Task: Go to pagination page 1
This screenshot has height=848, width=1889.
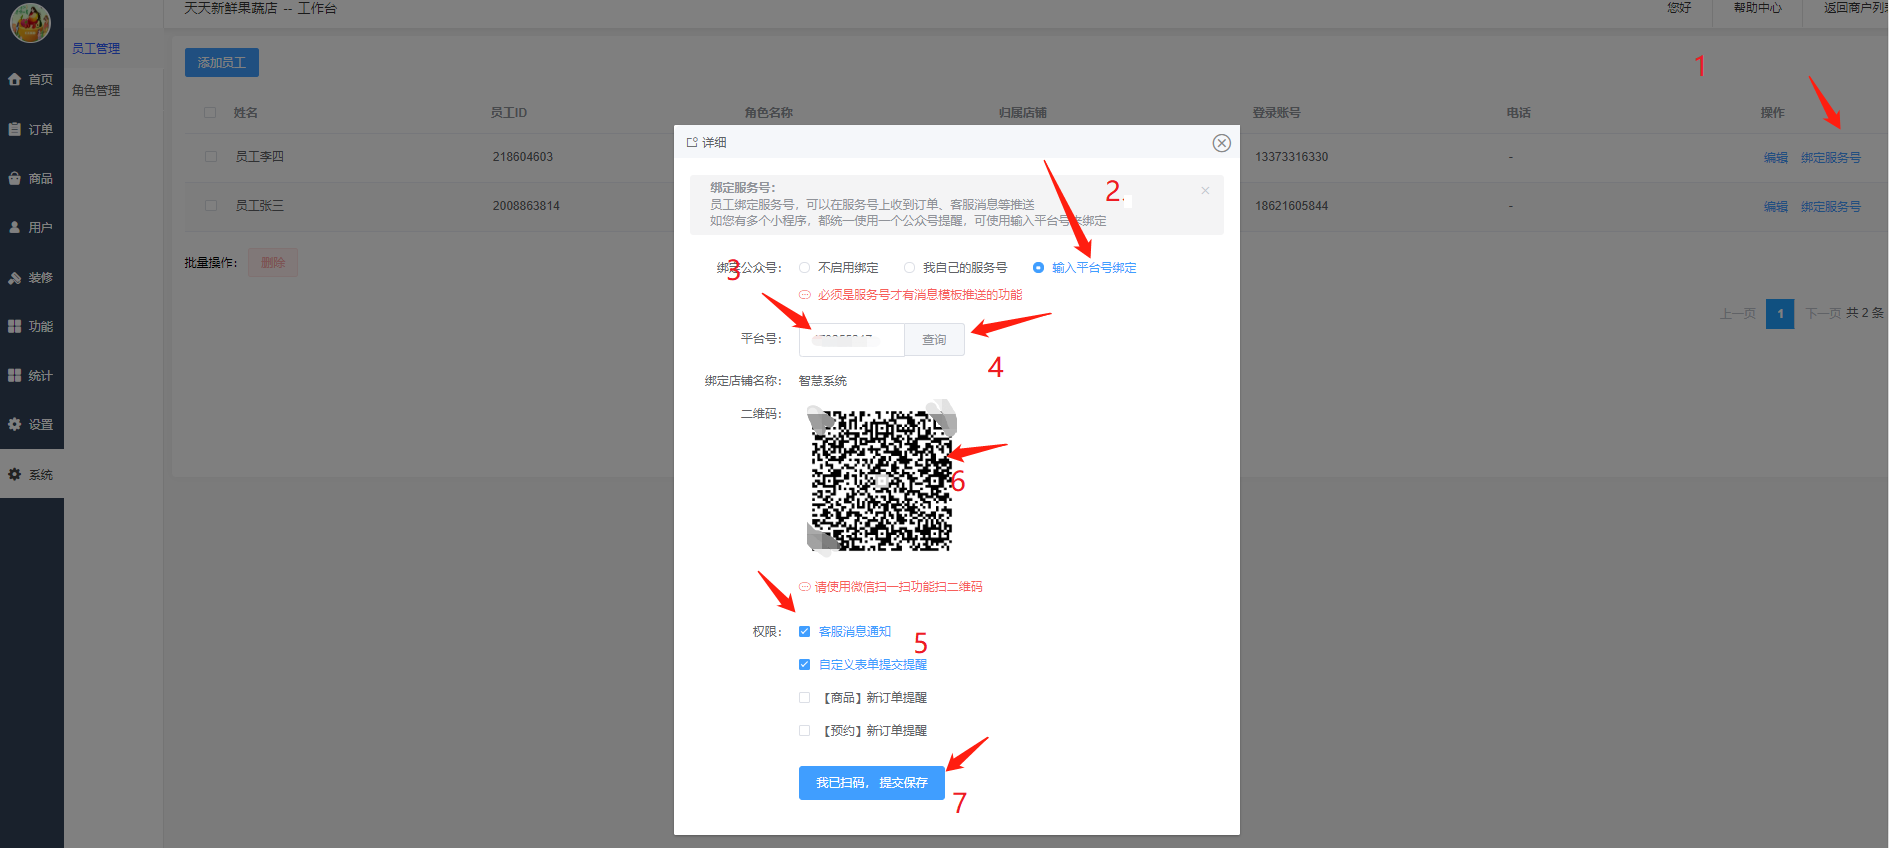Action: tap(1780, 313)
